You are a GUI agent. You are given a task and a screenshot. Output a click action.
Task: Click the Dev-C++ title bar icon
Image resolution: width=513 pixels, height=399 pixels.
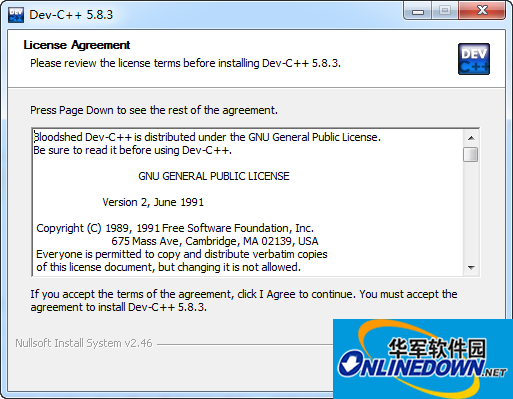(x=16, y=15)
